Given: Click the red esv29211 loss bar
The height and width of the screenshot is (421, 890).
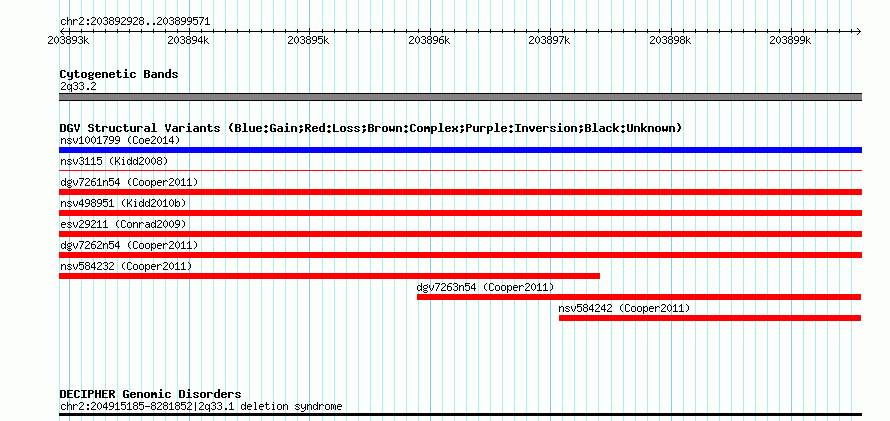Looking at the screenshot, I should 460,234.
